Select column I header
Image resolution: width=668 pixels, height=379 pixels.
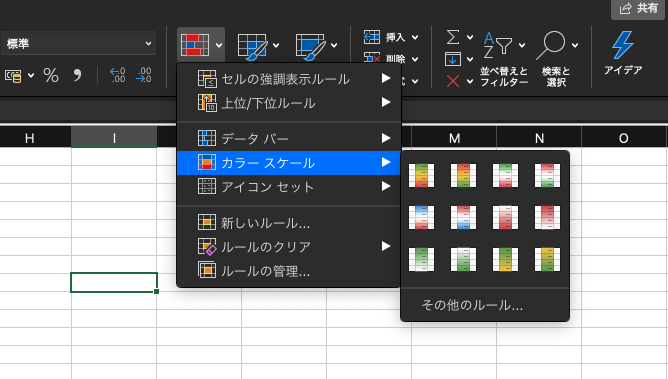pyautogui.click(x=114, y=138)
